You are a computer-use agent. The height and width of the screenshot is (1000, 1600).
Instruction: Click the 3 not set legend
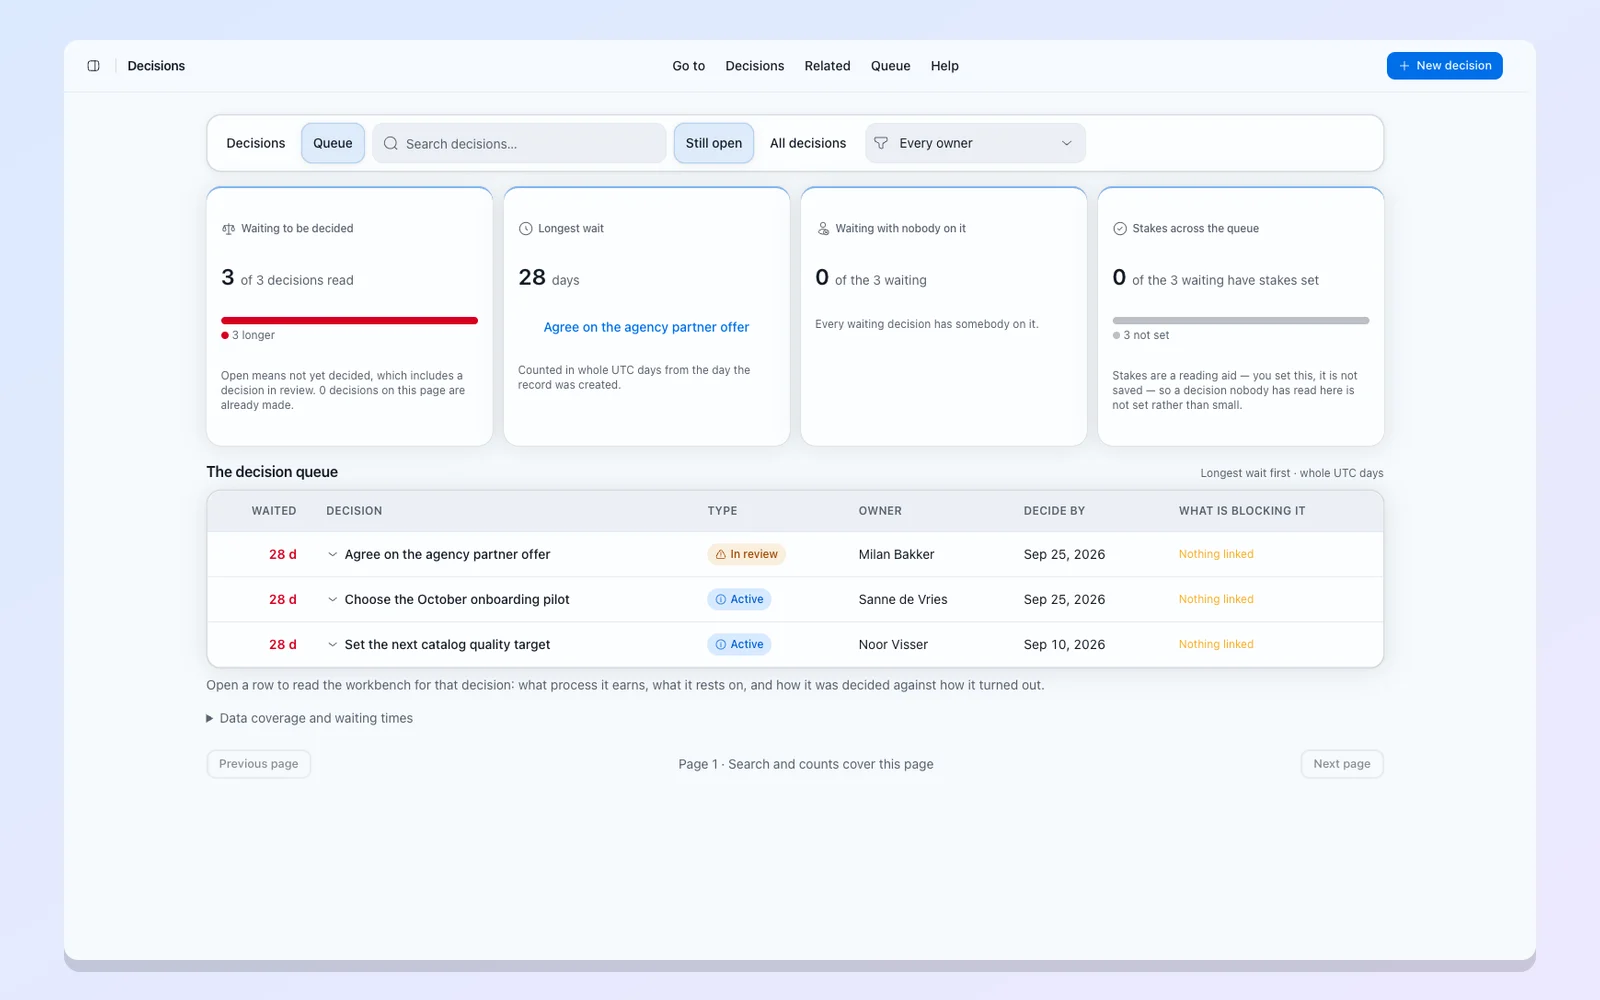pyautogui.click(x=1141, y=336)
